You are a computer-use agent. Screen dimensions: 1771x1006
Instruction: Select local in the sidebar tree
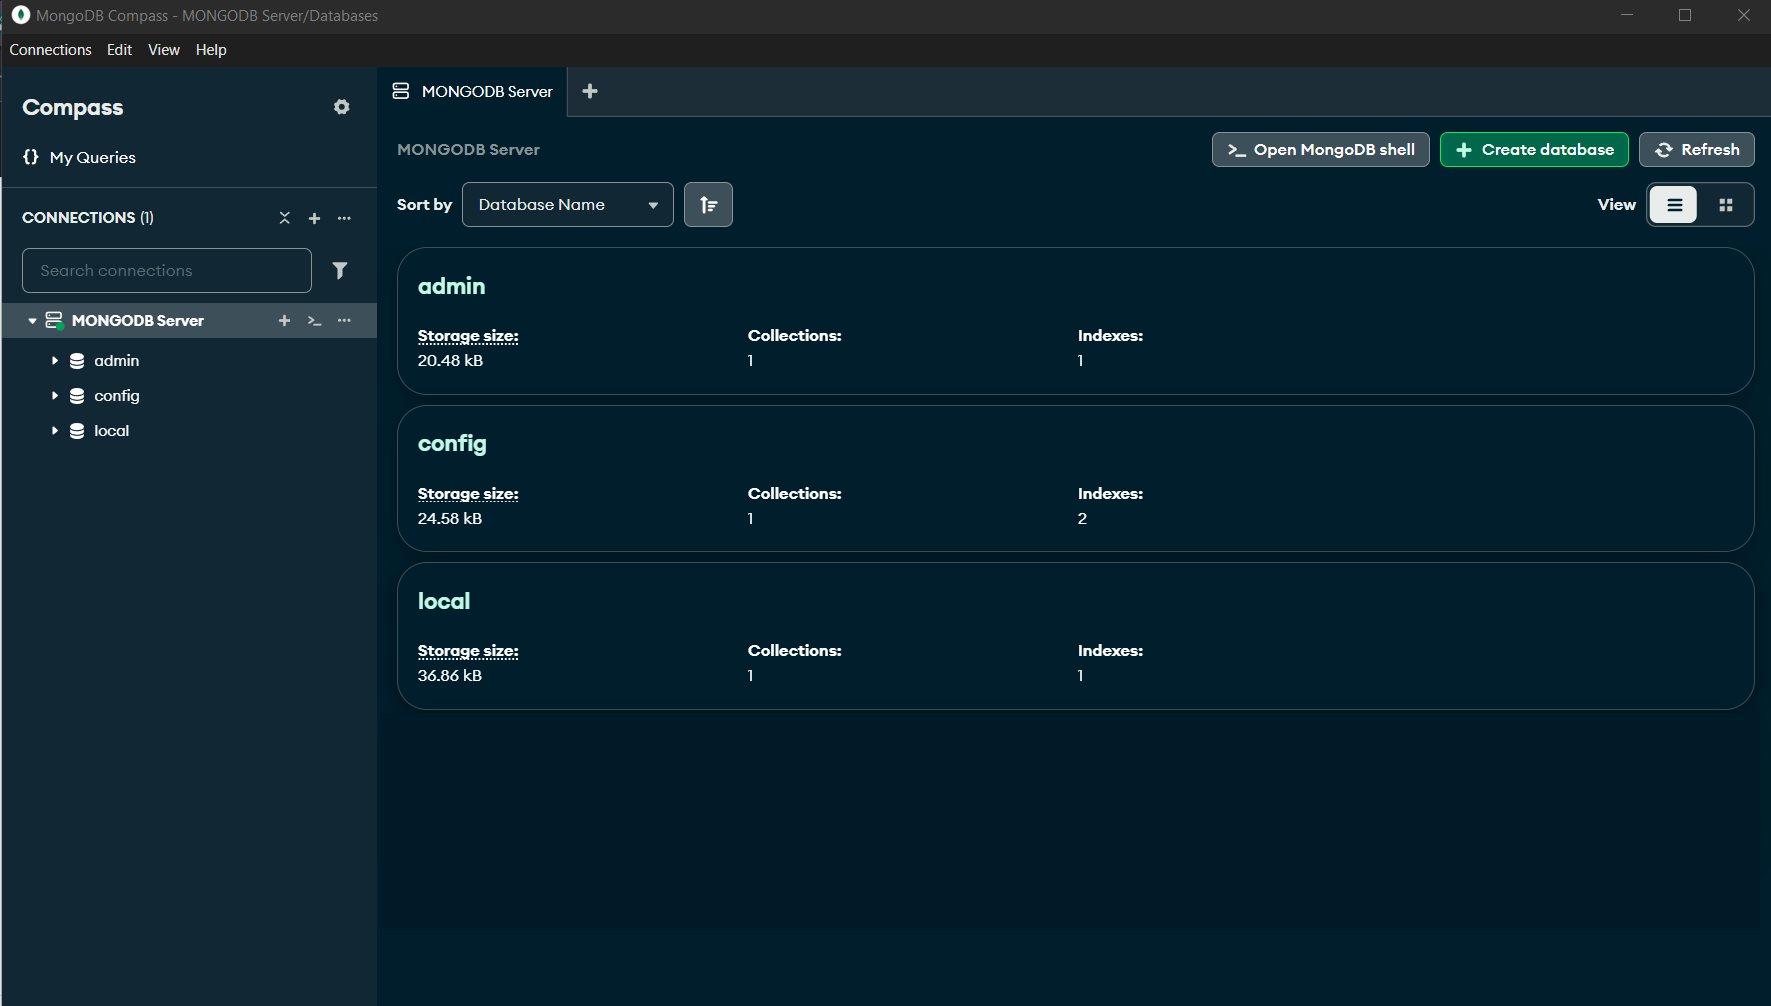tap(112, 431)
